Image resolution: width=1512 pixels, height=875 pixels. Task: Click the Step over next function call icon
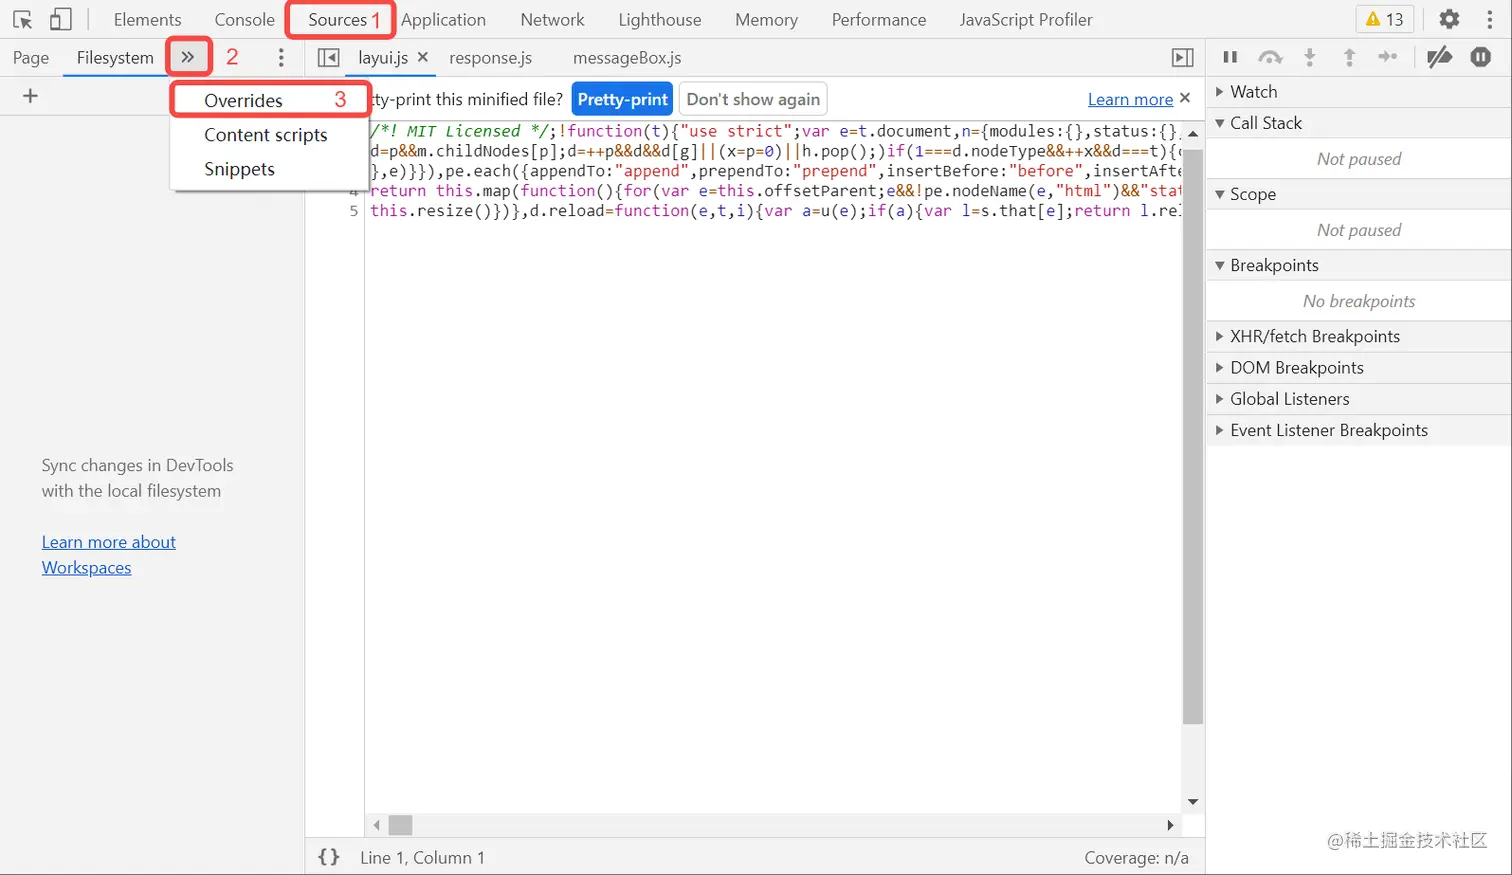(x=1270, y=57)
